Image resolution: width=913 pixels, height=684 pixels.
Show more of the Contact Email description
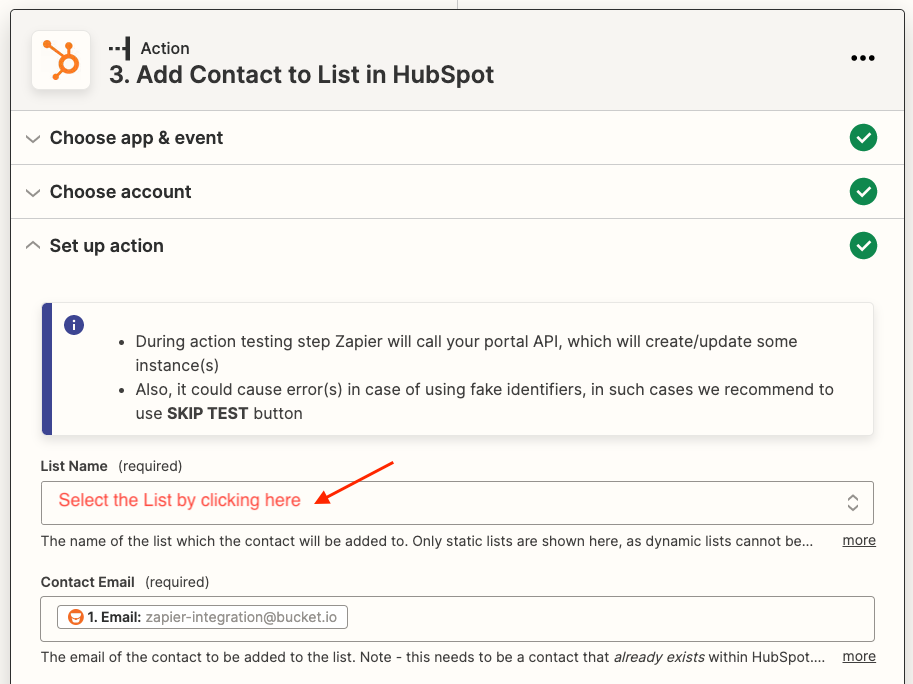tap(859, 657)
